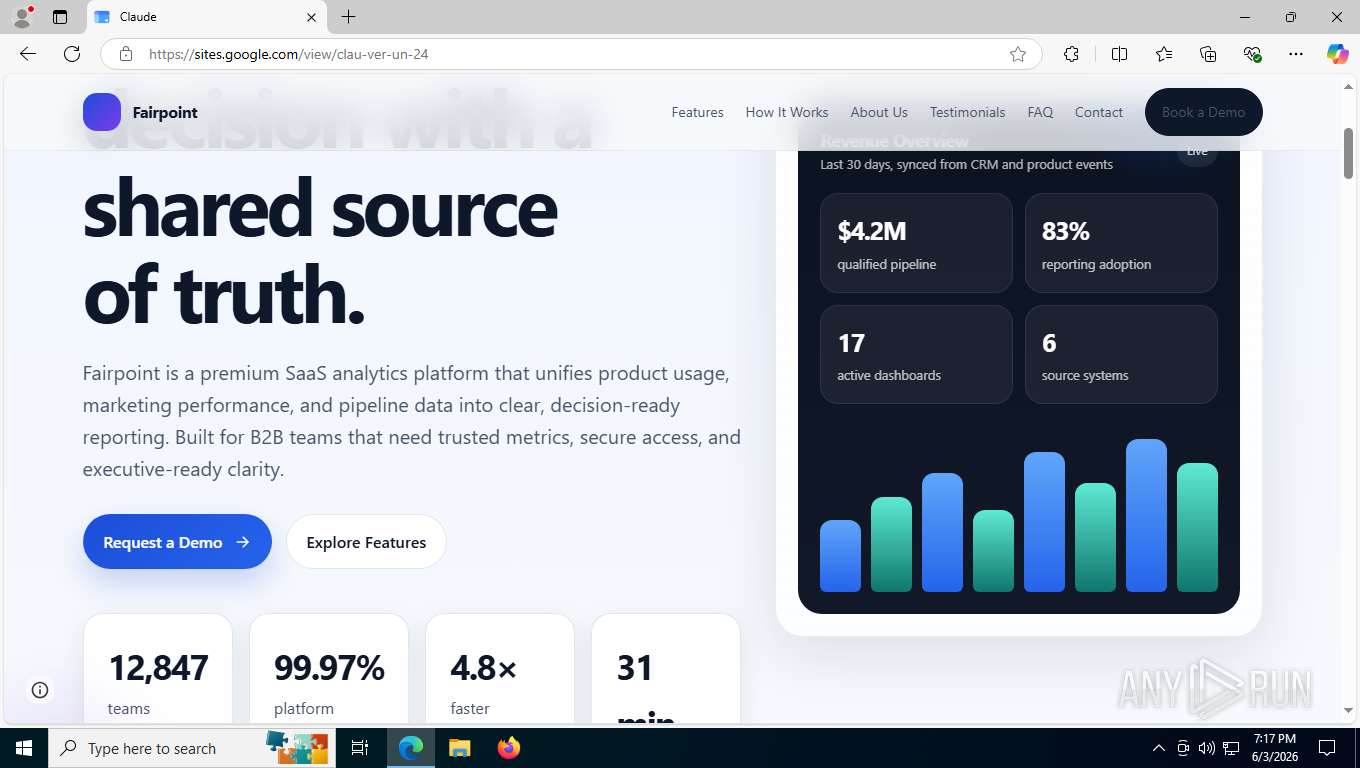Launch Firefox from the taskbar
This screenshot has width=1360, height=768.
coord(509,748)
